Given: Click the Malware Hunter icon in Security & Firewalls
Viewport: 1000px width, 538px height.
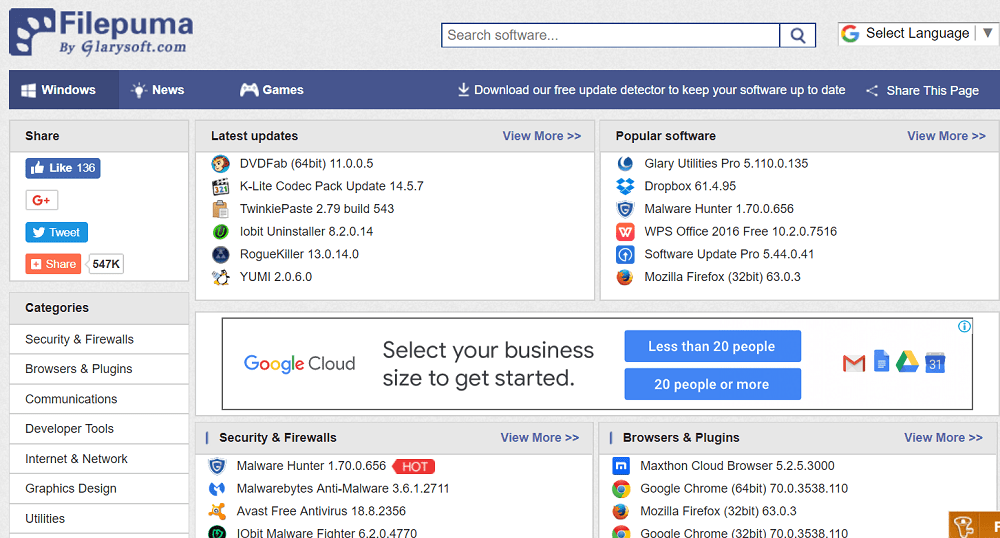Looking at the screenshot, I should [217, 466].
